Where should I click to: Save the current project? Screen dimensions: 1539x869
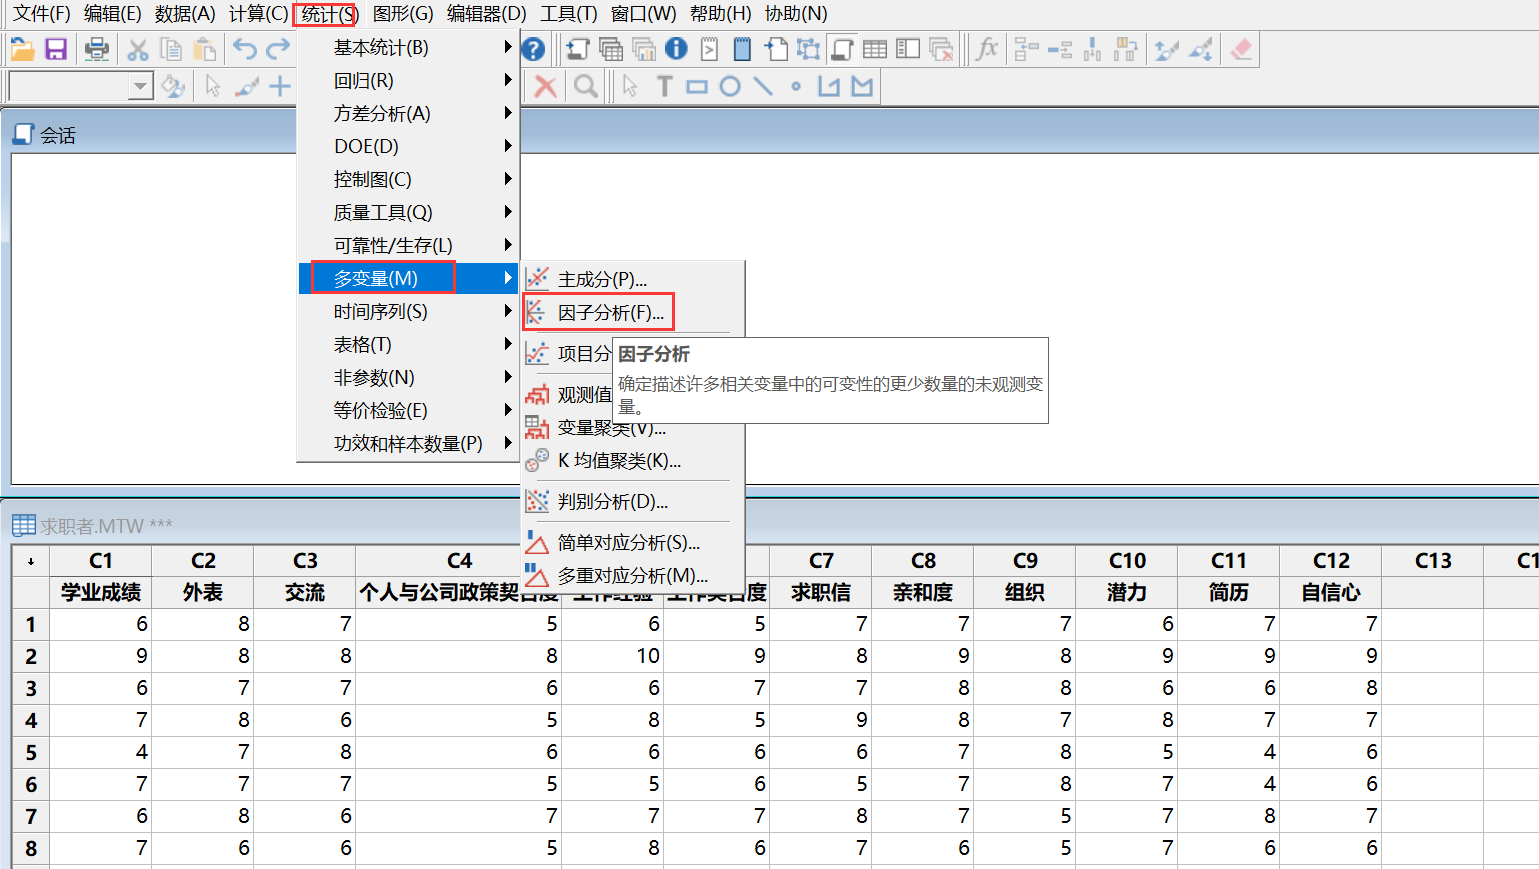point(55,48)
